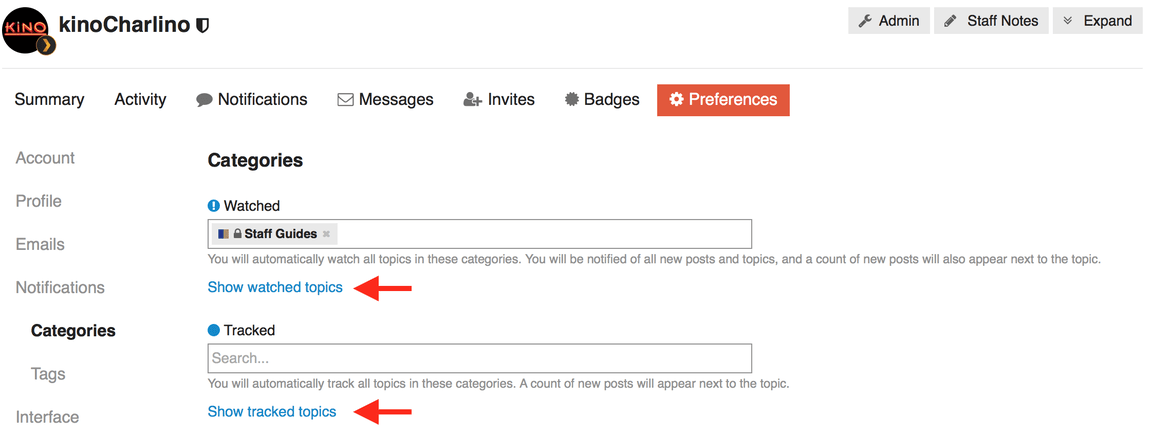Open the Tags notification preferences
Screen dimensions: 1152x434
coord(48,374)
